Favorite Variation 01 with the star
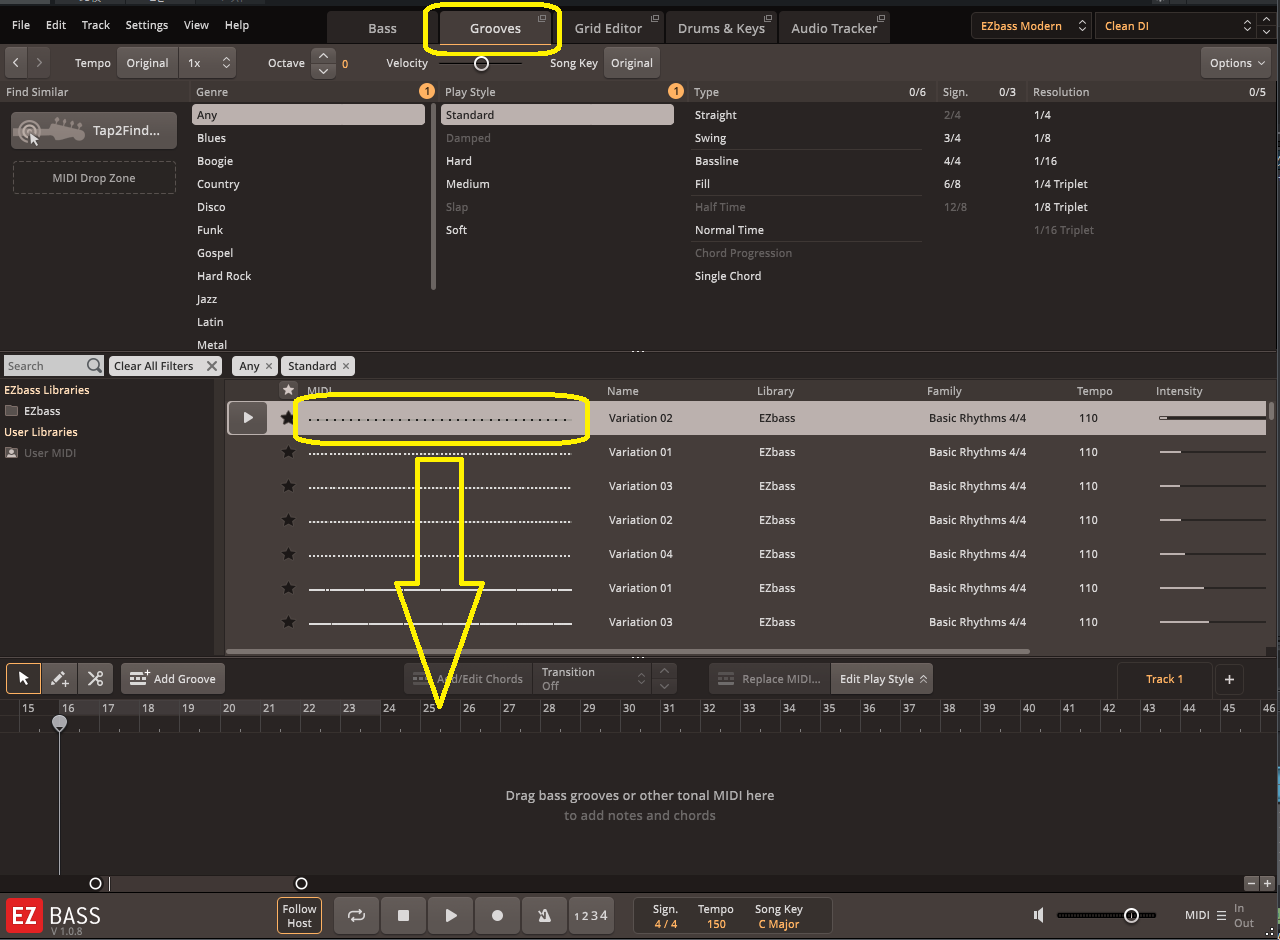 pos(288,452)
